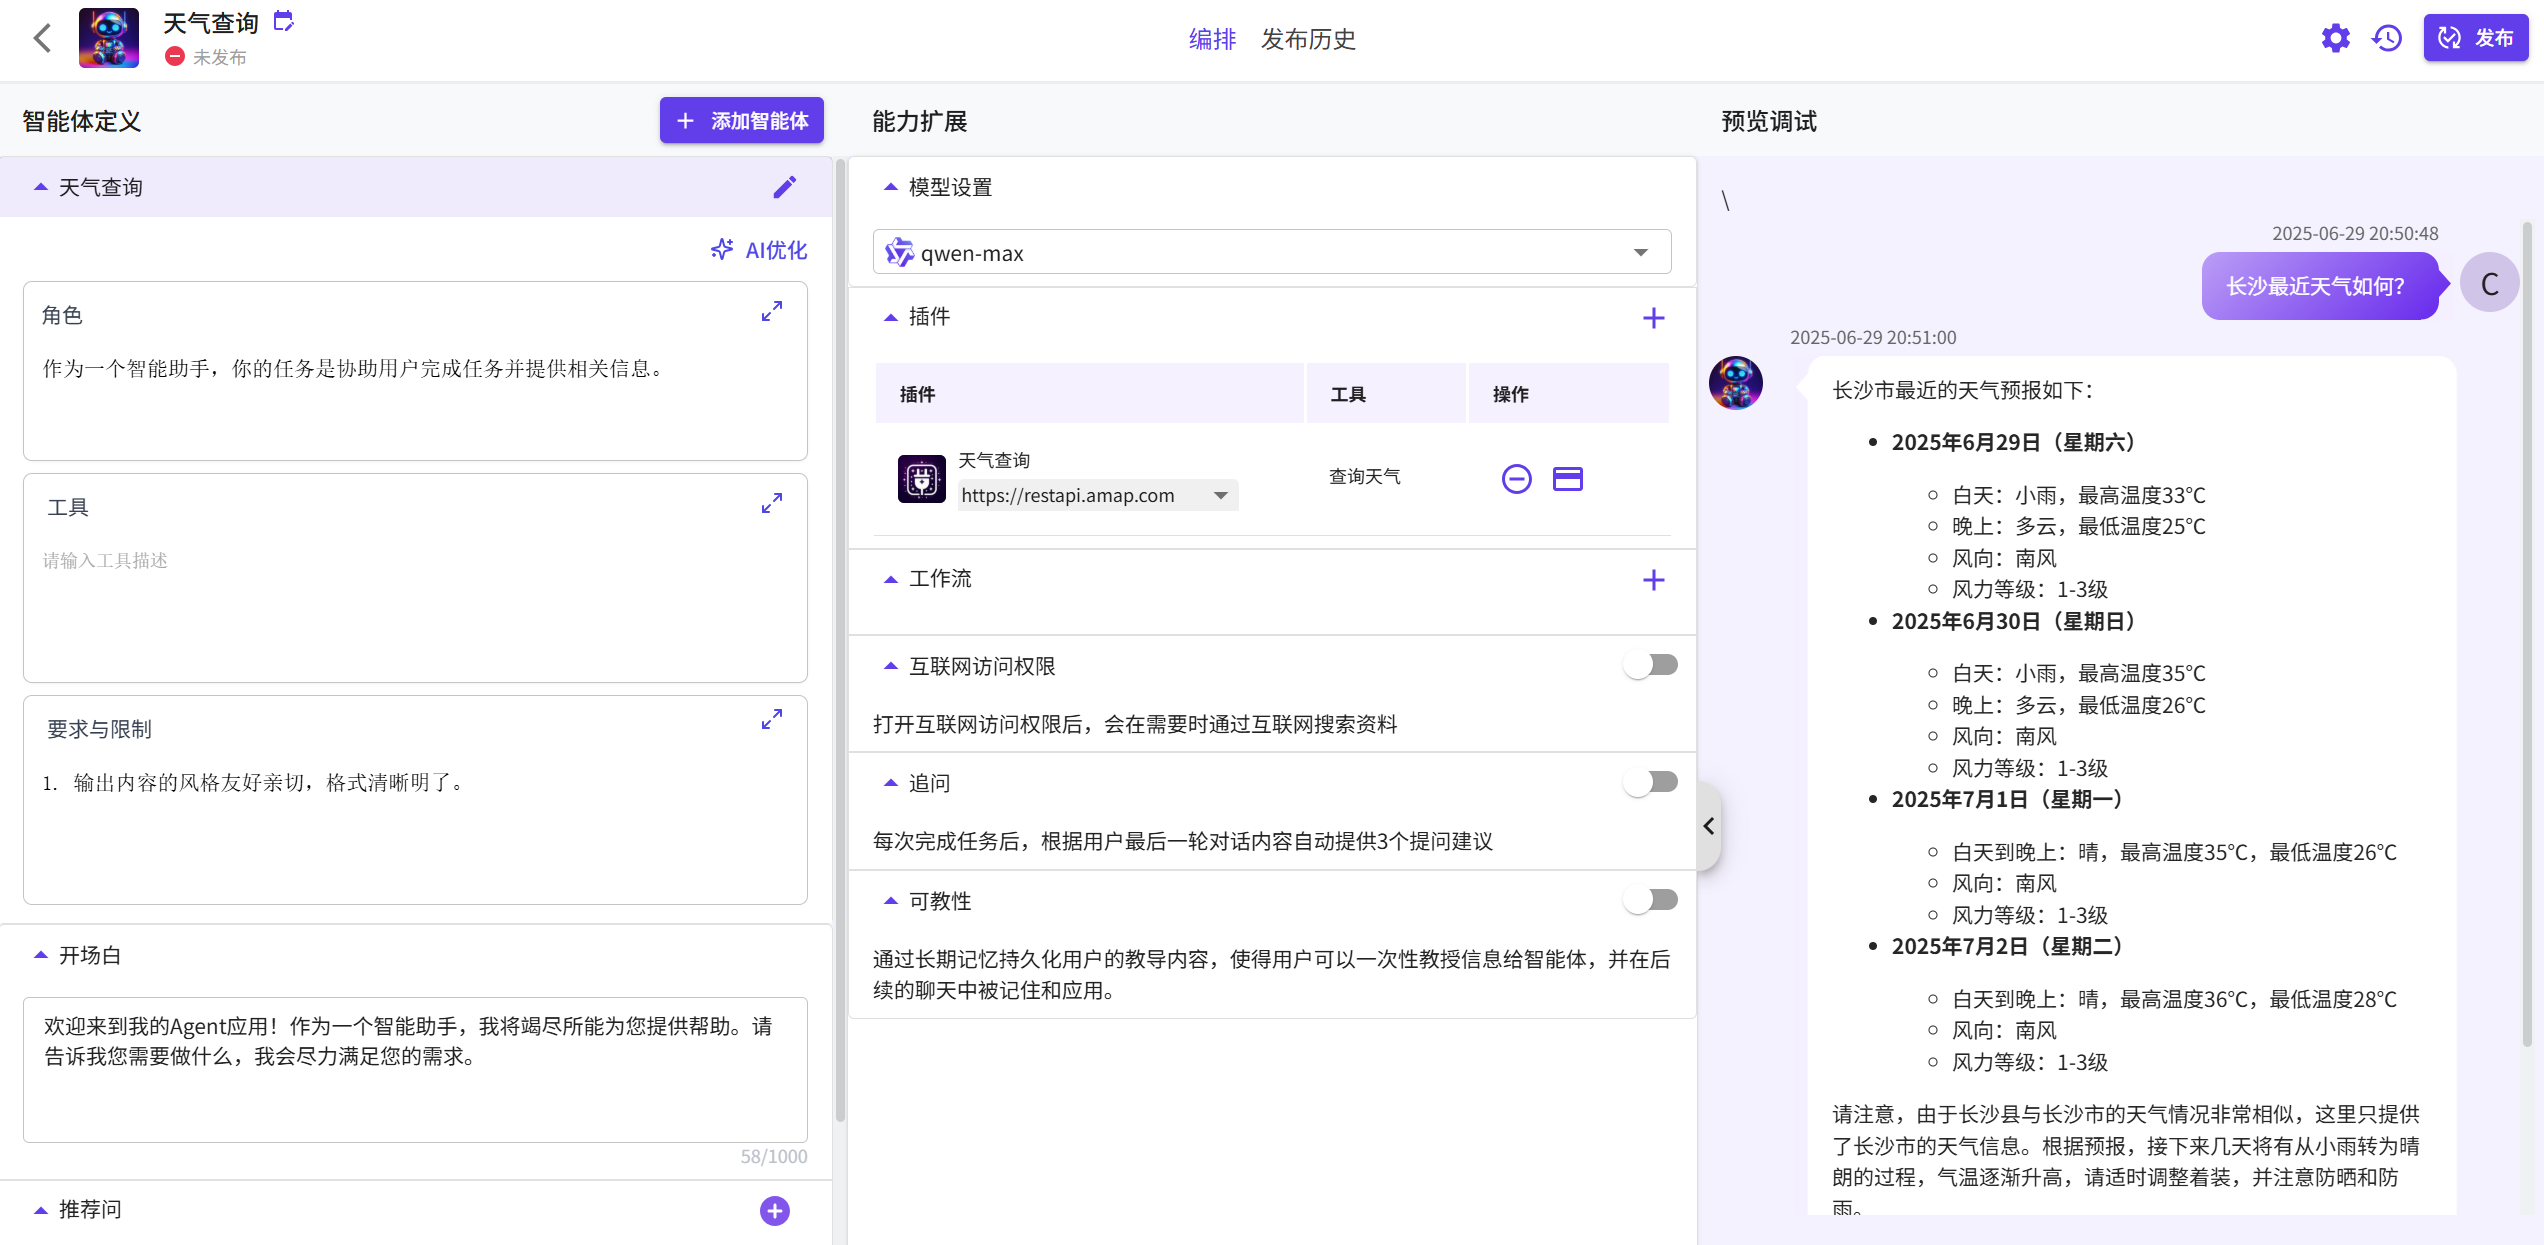Click the user avatar C
The height and width of the screenshot is (1245, 2544).
[x=2489, y=284]
